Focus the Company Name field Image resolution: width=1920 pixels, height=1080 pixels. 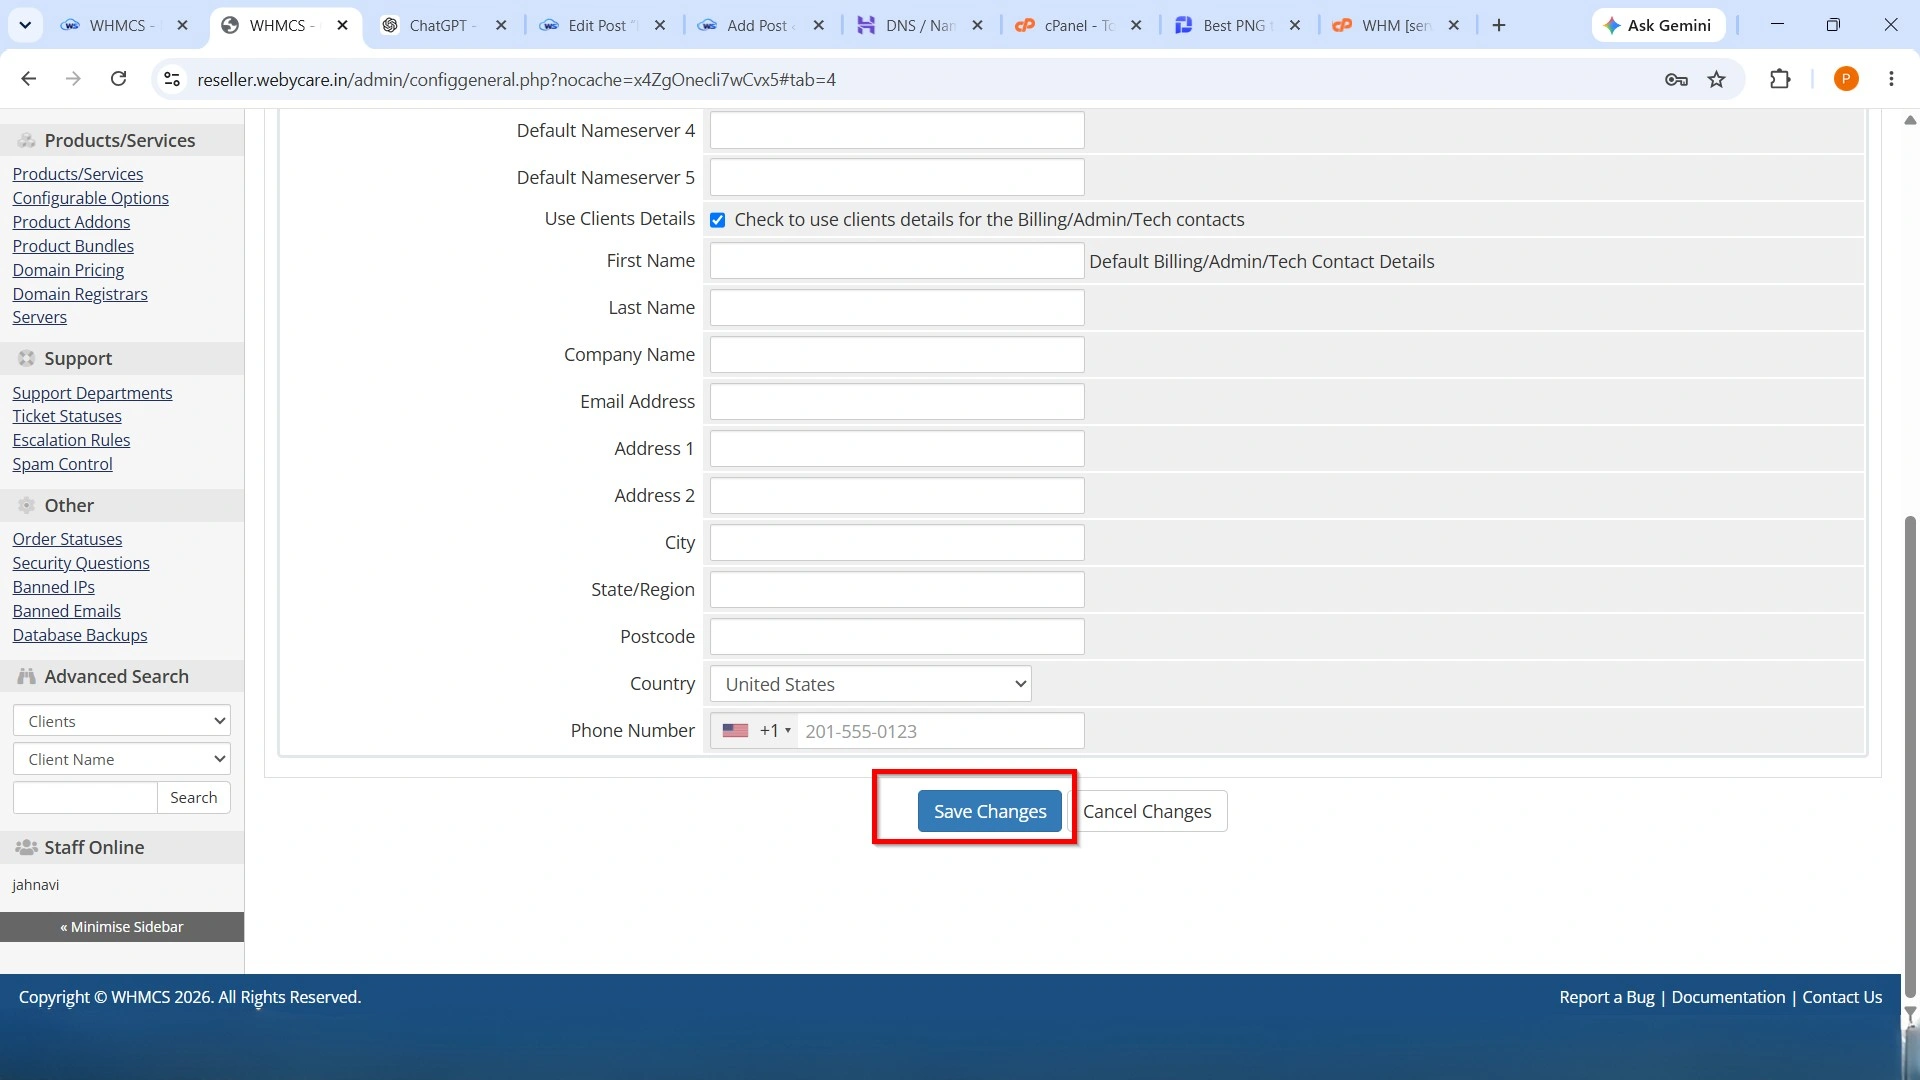897,355
